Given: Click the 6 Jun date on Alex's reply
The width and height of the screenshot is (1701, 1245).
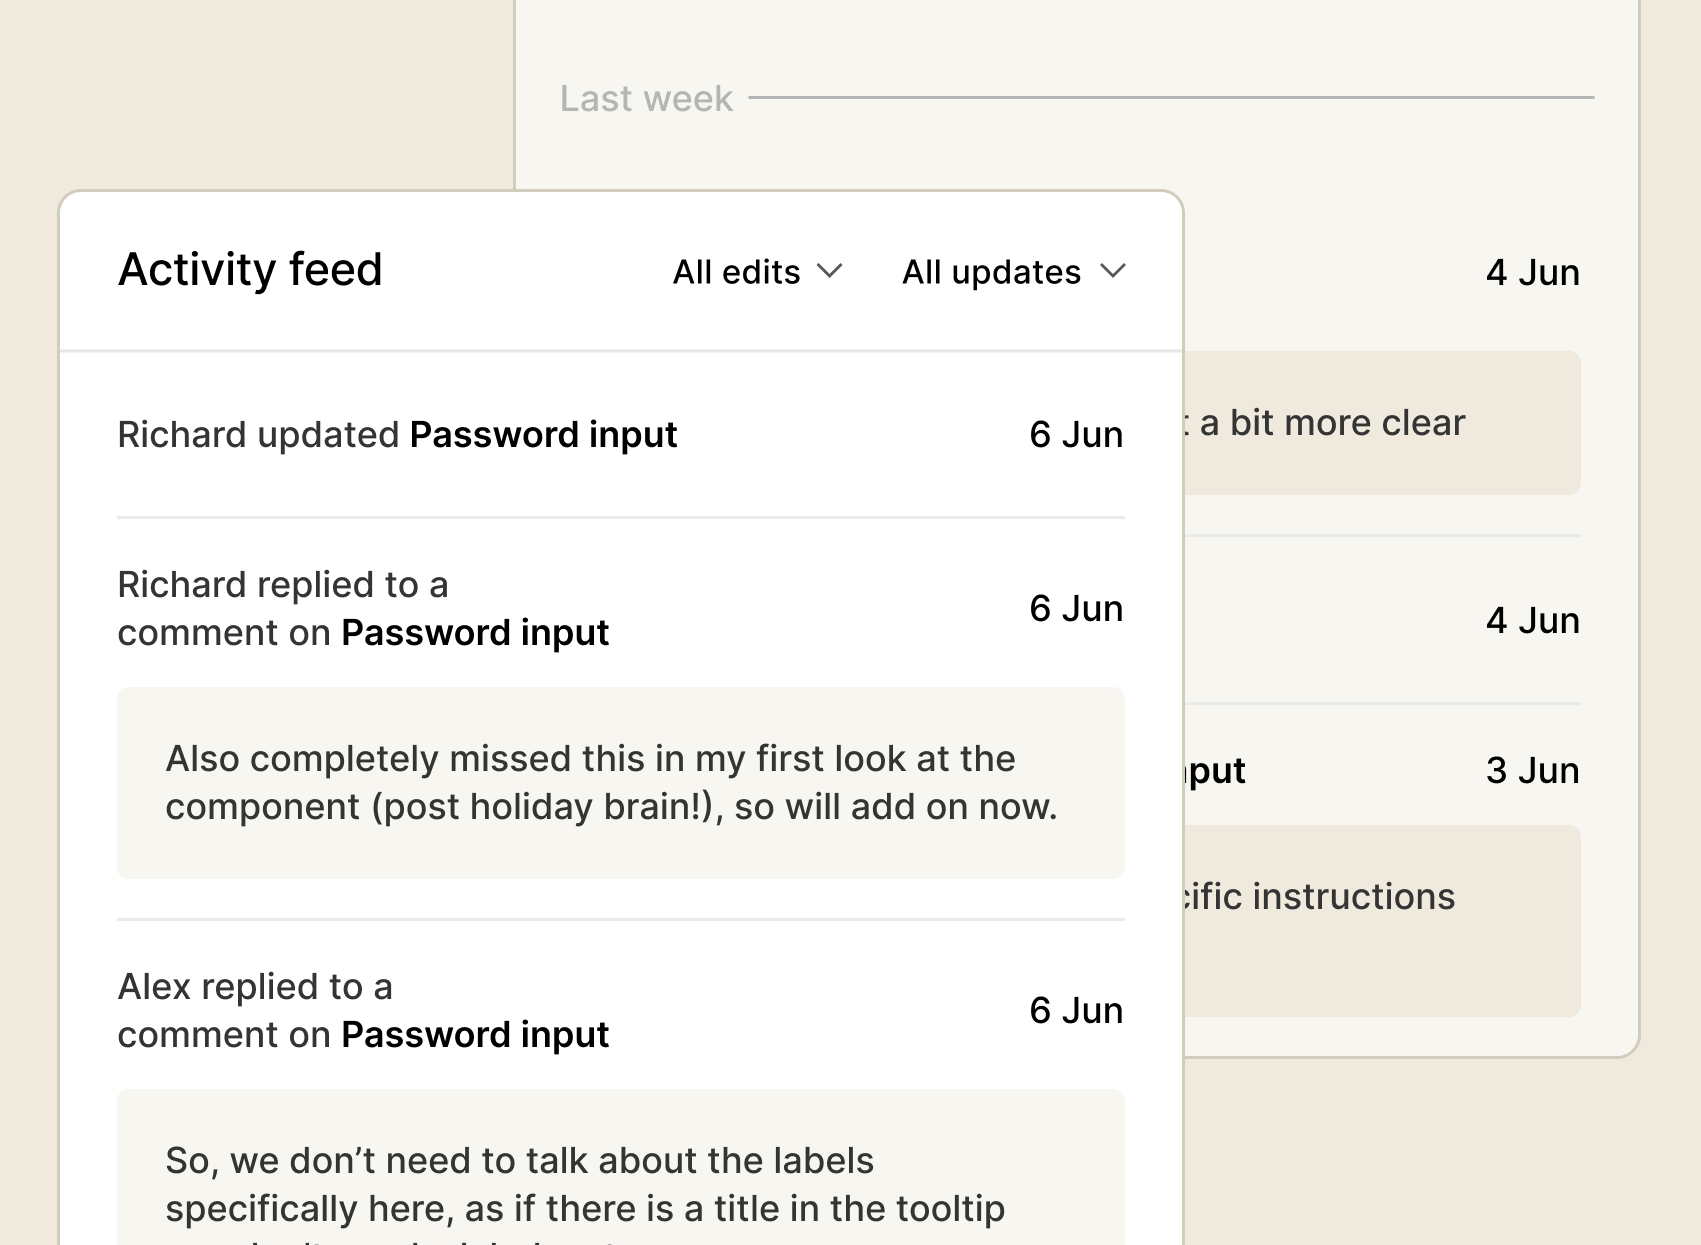Looking at the screenshot, I should (1076, 1011).
